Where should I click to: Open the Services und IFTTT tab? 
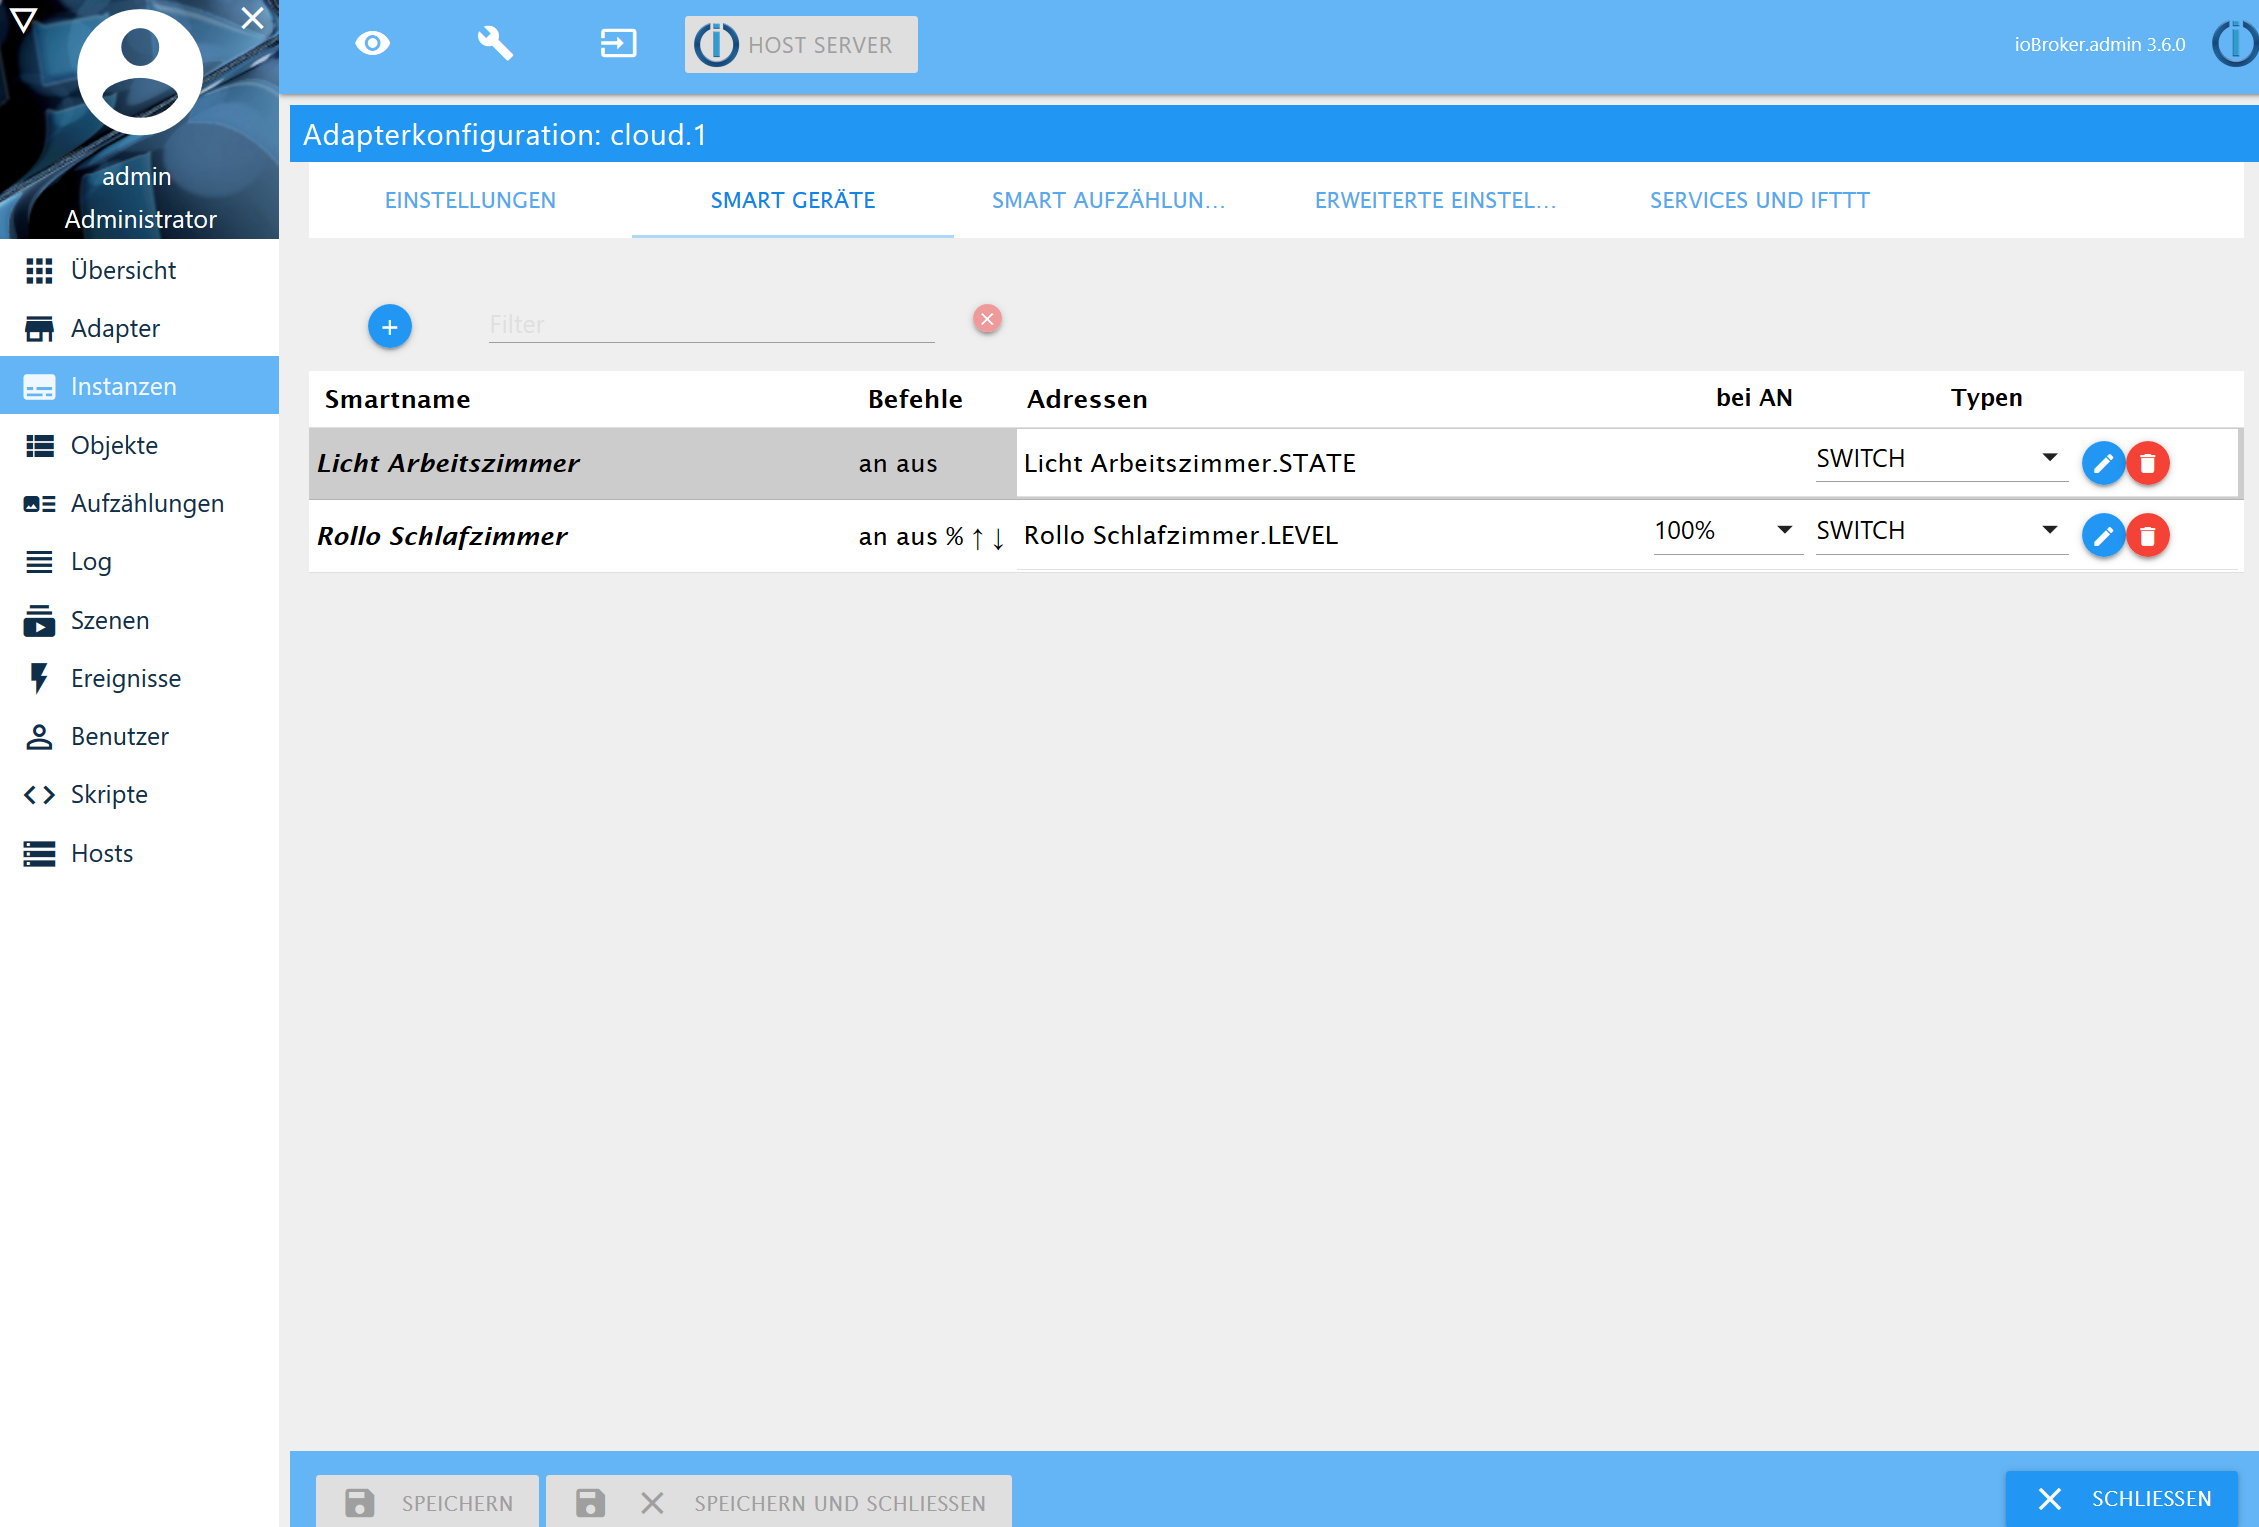coord(1759,200)
